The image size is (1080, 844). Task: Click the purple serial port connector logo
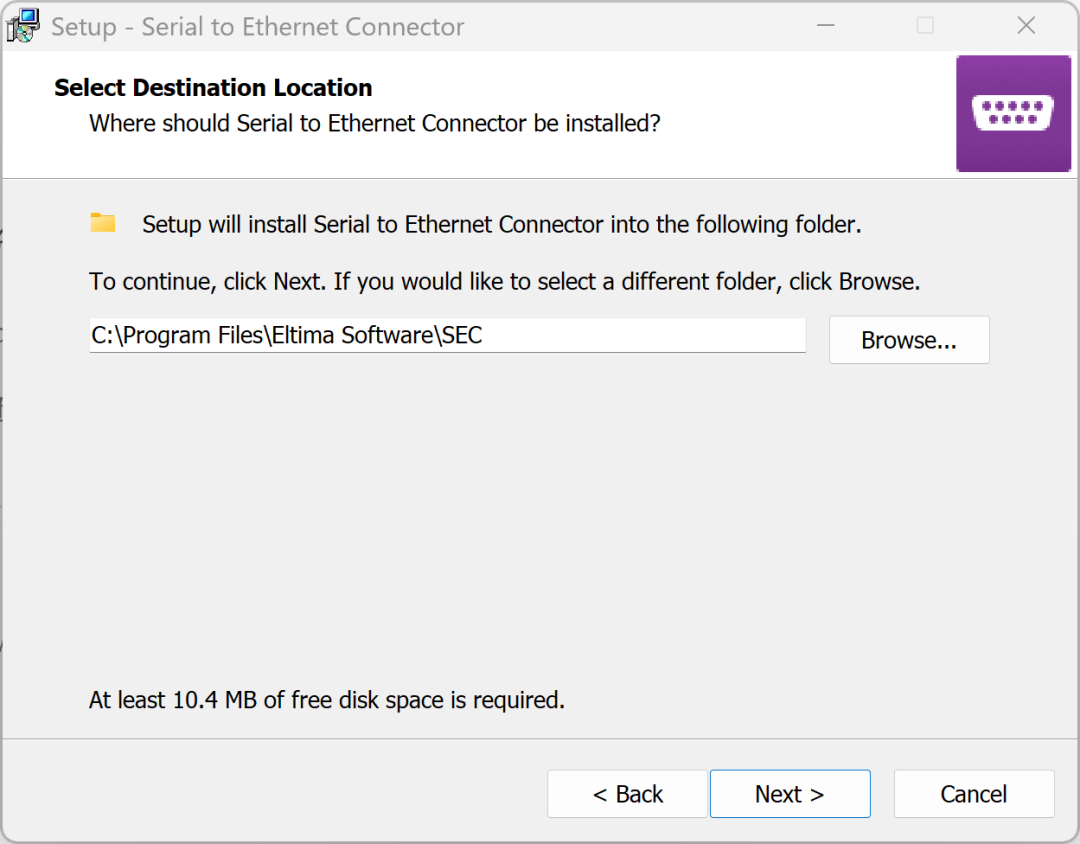pos(1013,113)
